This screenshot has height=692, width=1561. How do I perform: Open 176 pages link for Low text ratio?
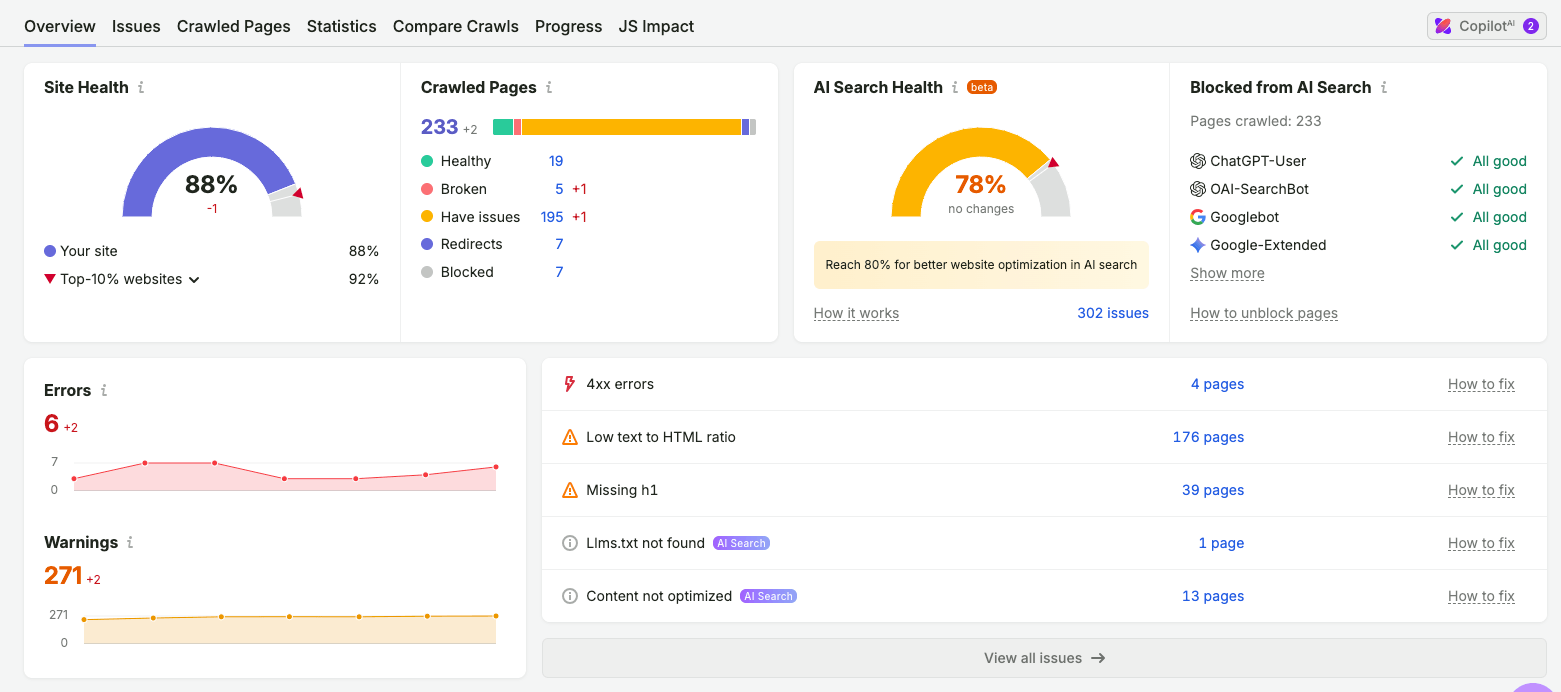pyautogui.click(x=1208, y=437)
